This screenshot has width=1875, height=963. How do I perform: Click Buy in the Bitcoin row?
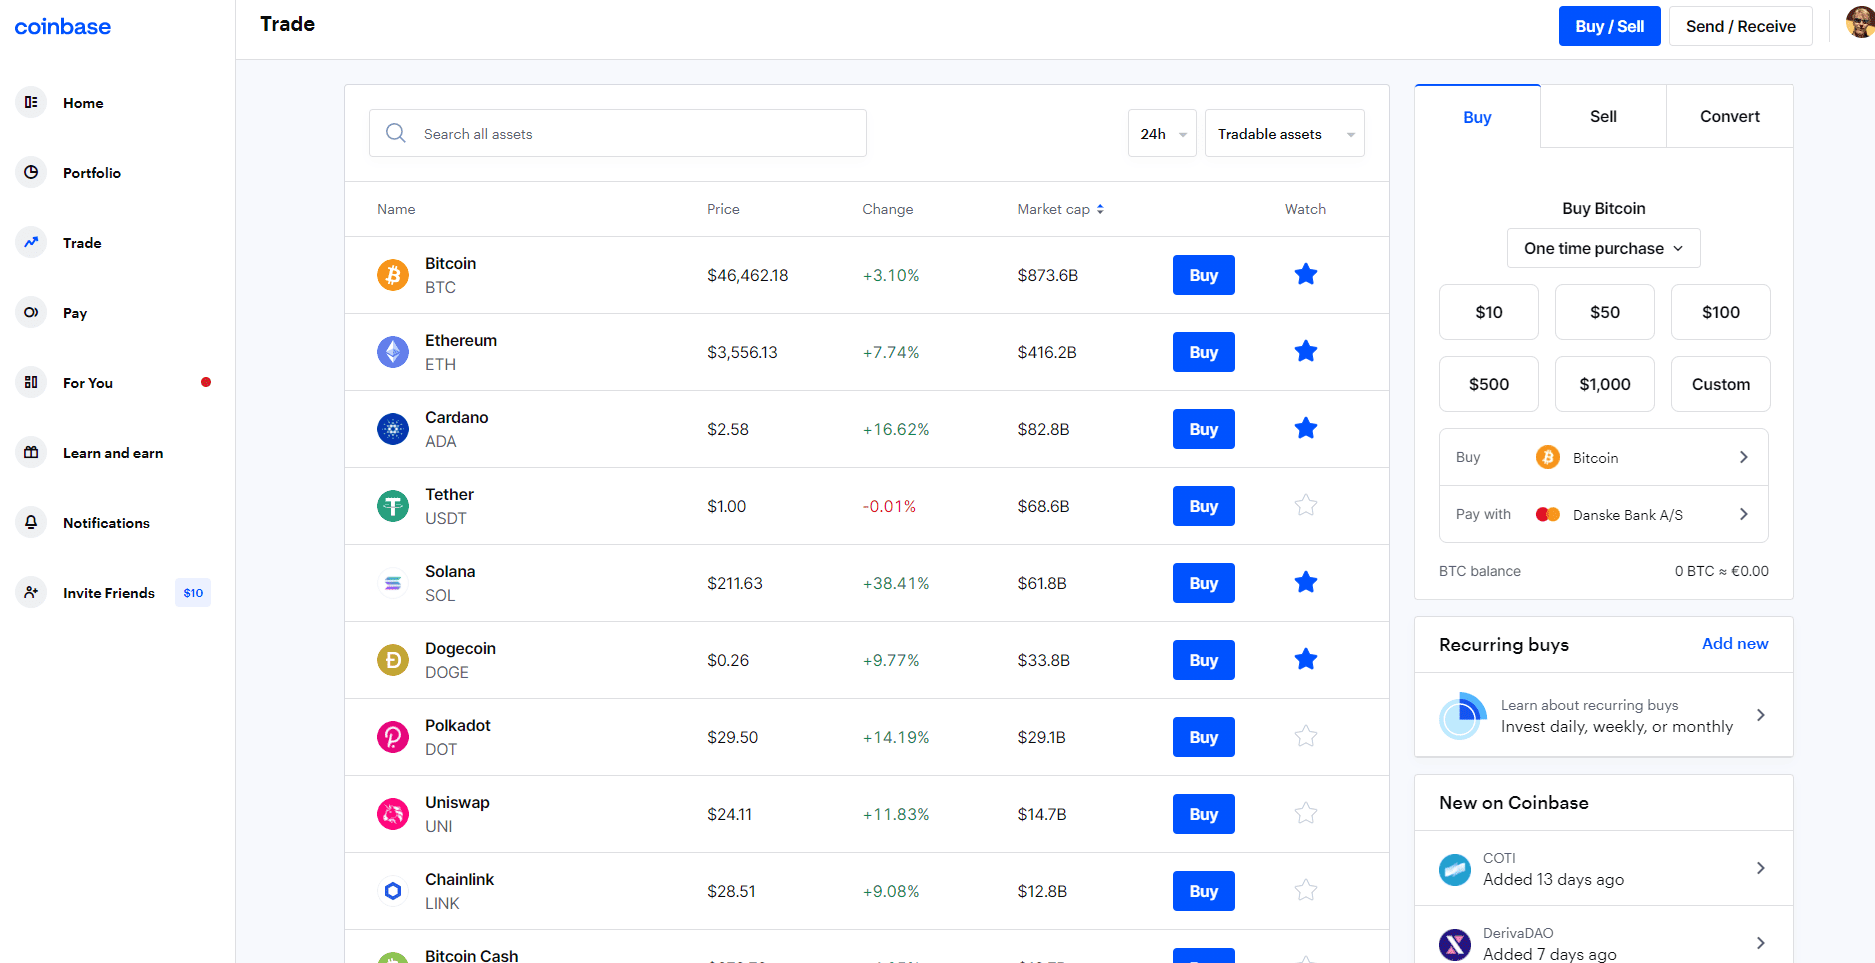pyautogui.click(x=1203, y=275)
